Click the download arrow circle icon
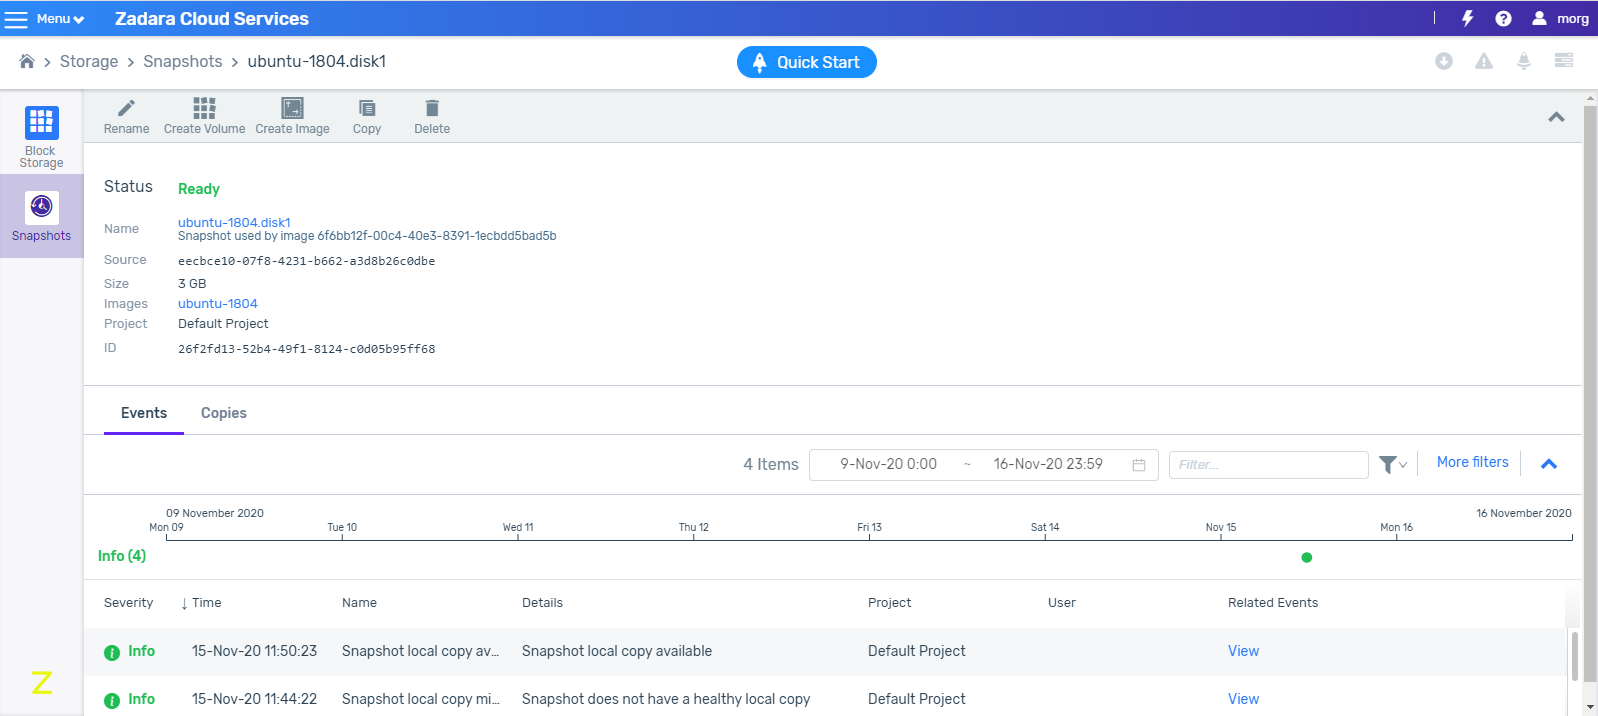The height and width of the screenshot is (716, 1598). point(1444,61)
